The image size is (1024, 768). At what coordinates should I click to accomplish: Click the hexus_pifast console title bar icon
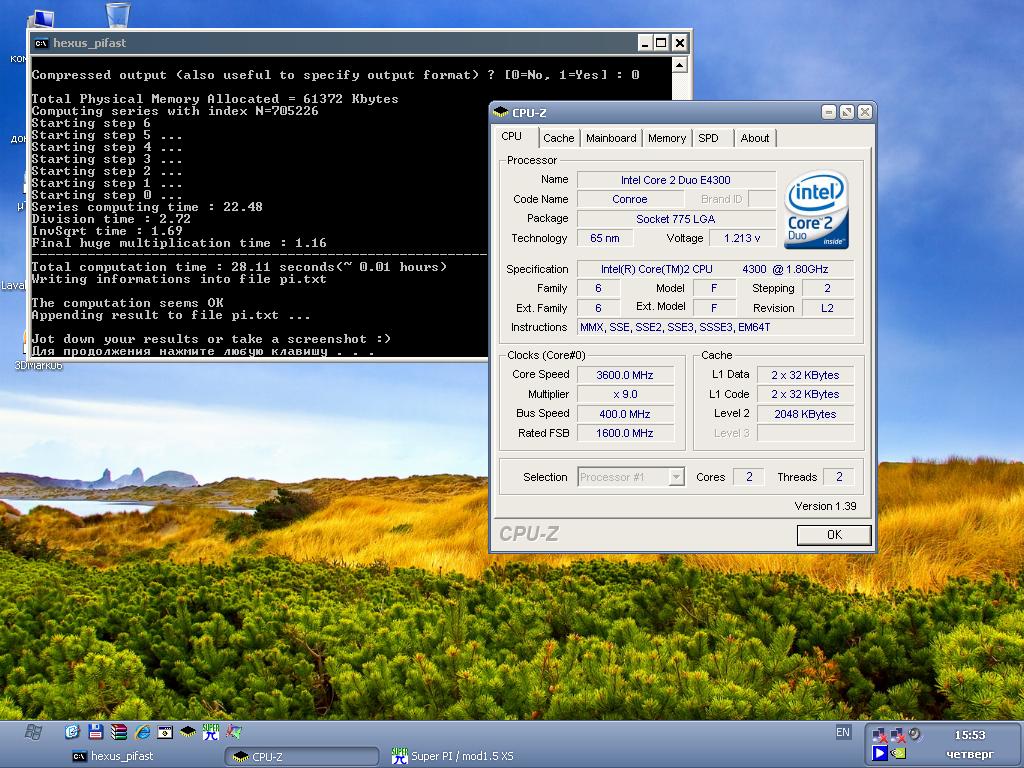(41, 43)
